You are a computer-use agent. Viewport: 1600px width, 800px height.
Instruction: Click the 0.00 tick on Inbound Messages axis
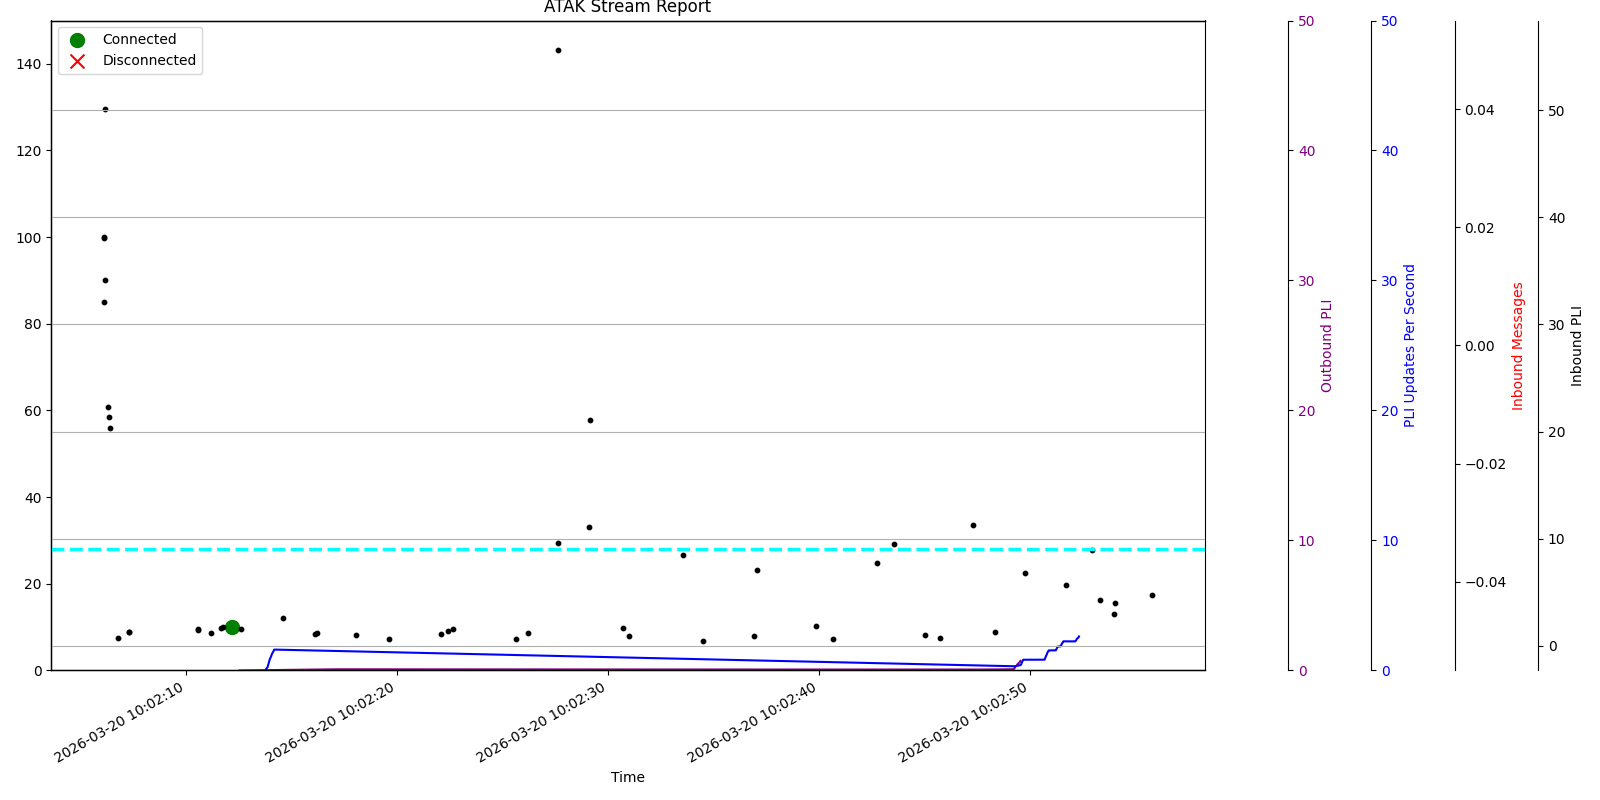(1479, 346)
